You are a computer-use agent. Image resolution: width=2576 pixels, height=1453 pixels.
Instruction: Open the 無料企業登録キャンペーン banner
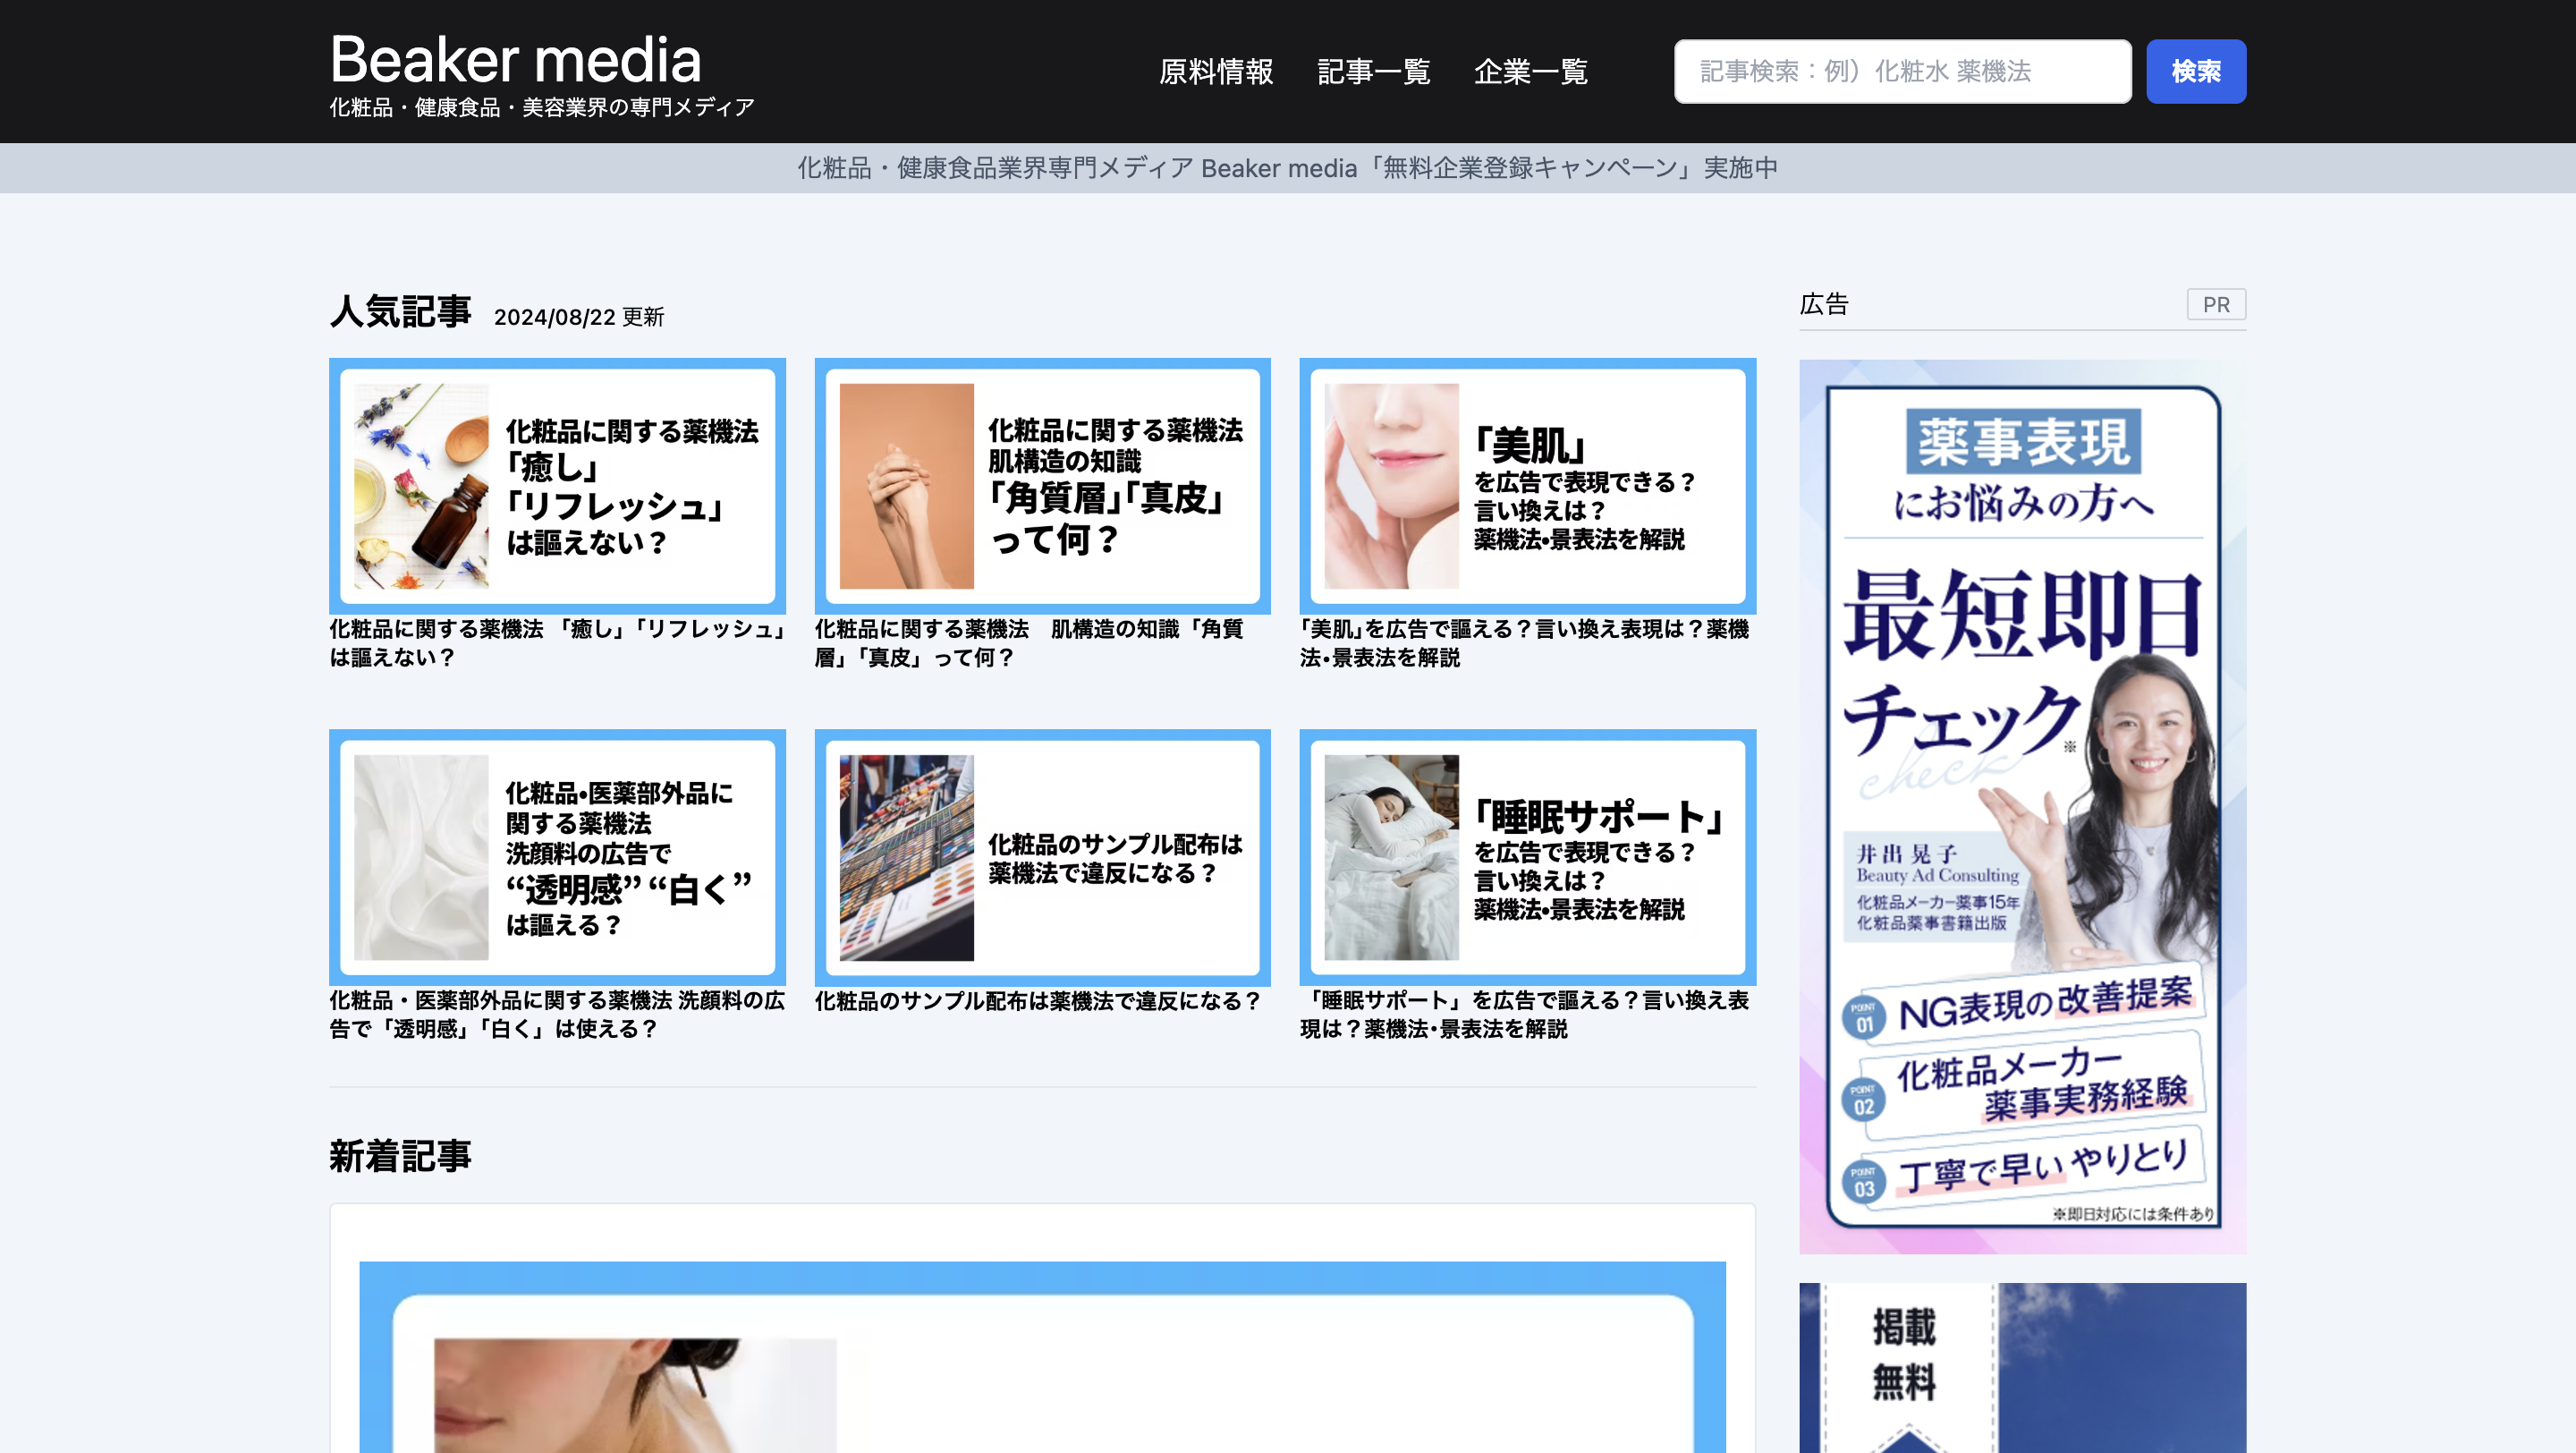click(1288, 168)
